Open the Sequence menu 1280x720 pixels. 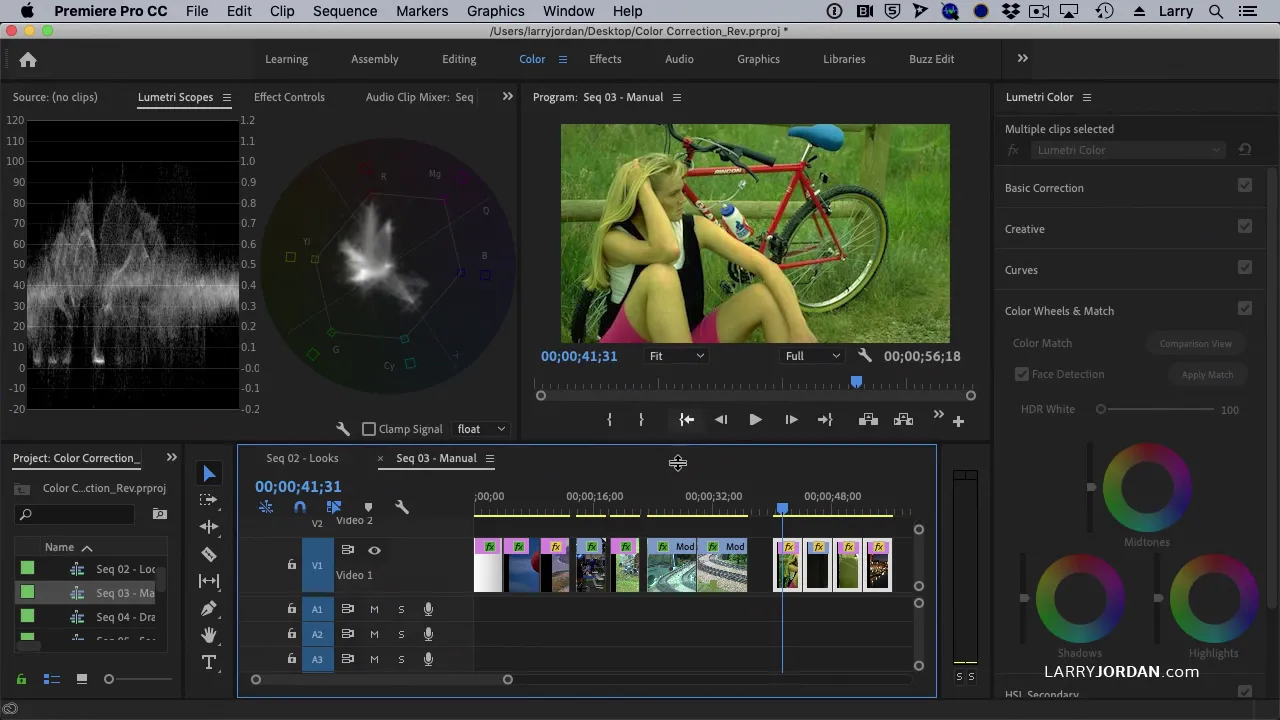[345, 11]
